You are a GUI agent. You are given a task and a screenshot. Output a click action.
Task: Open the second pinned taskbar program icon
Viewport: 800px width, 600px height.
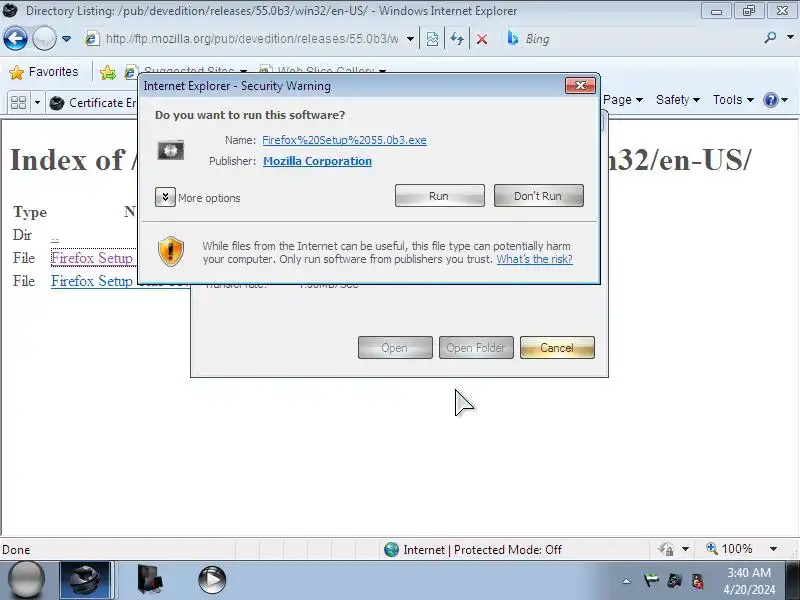pos(150,580)
